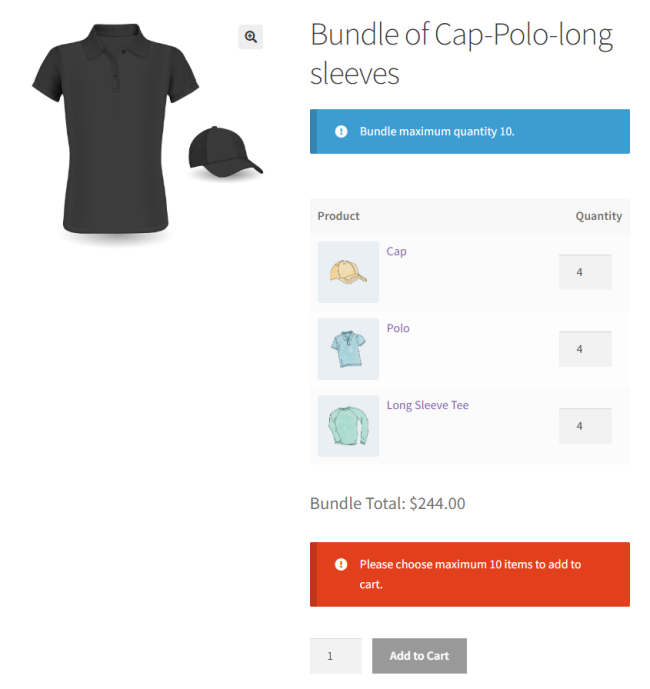Focus the Cap quantity field

(x=584, y=272)
